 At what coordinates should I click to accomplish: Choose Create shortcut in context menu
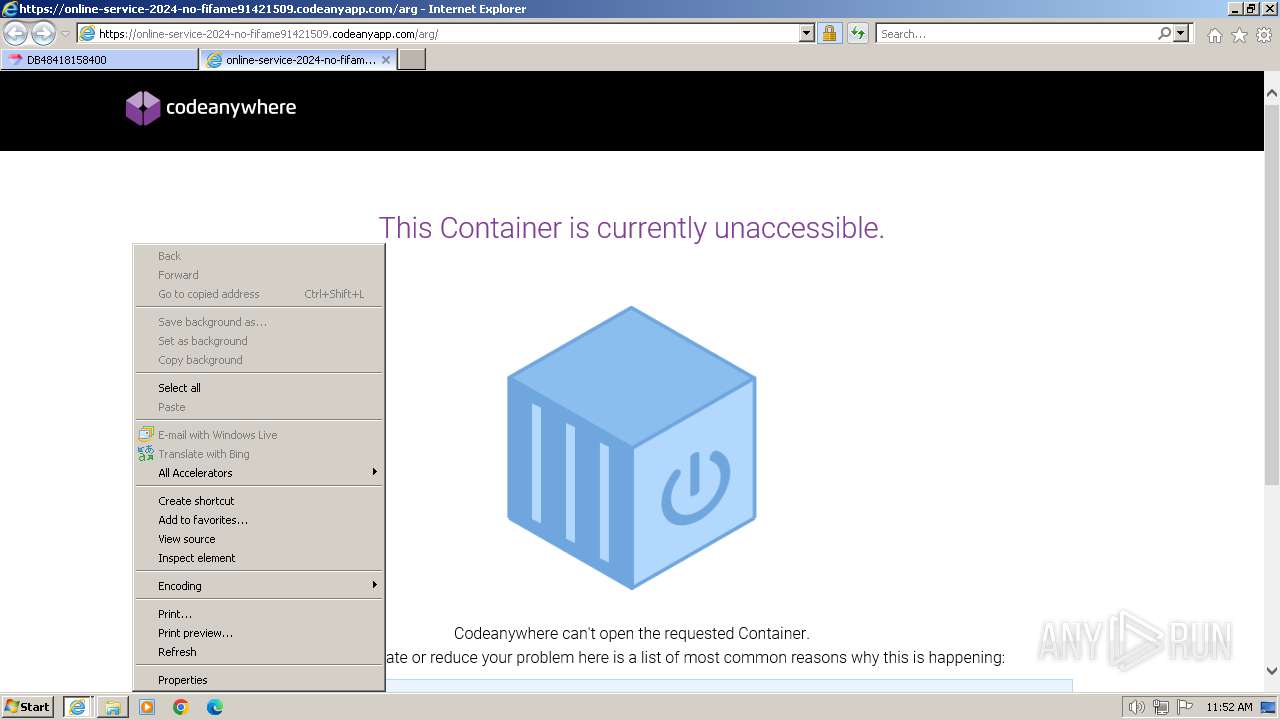pyautogui.click(x=260, y=501)
